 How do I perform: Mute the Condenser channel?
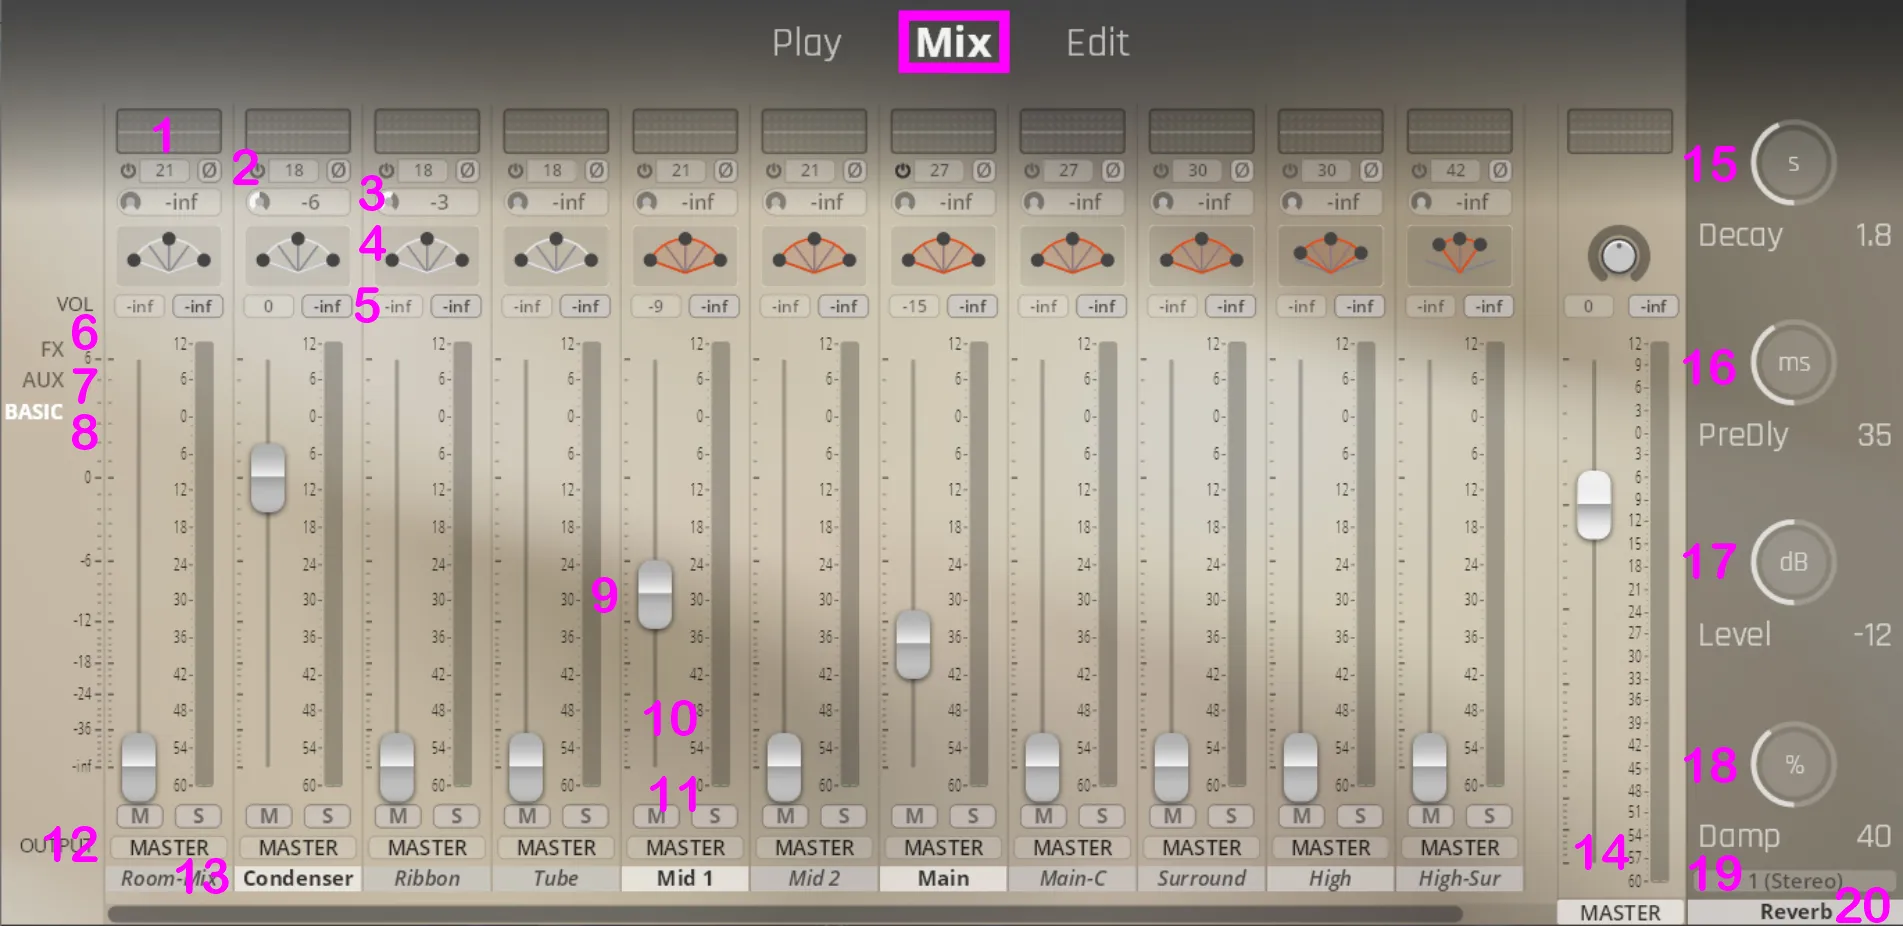point(269,816)
